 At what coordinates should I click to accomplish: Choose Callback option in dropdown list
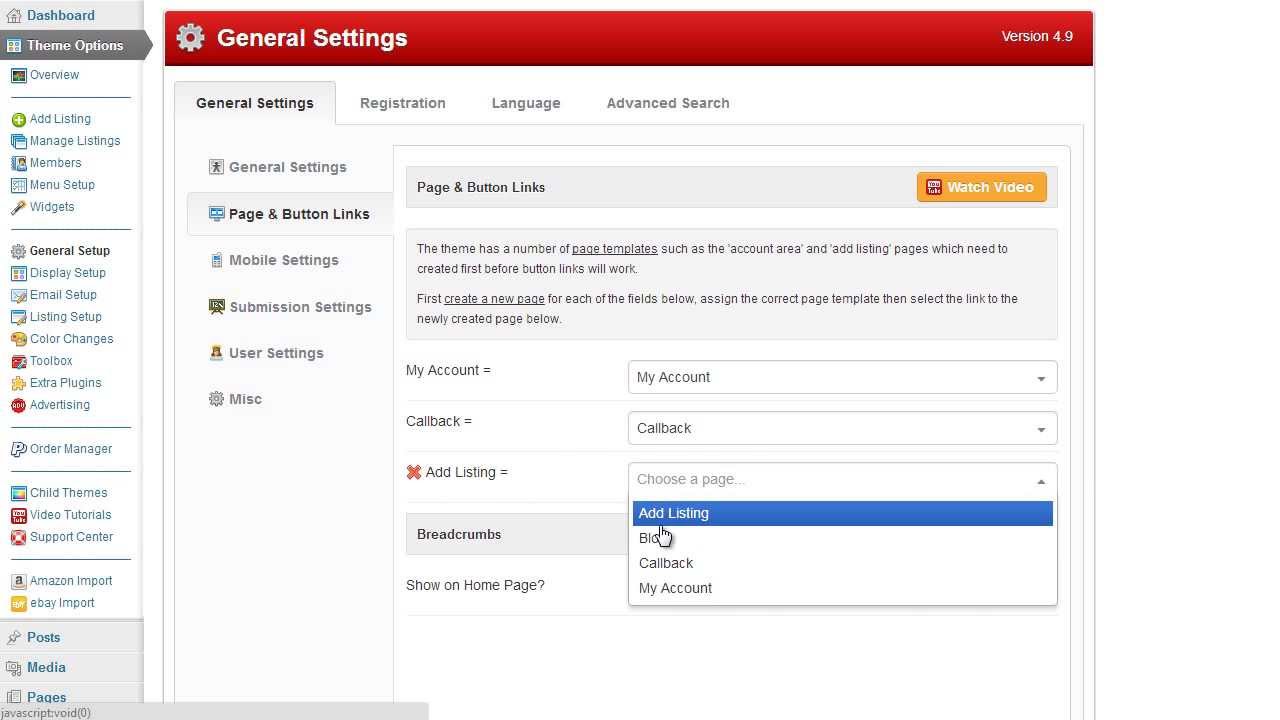[842, 563]
